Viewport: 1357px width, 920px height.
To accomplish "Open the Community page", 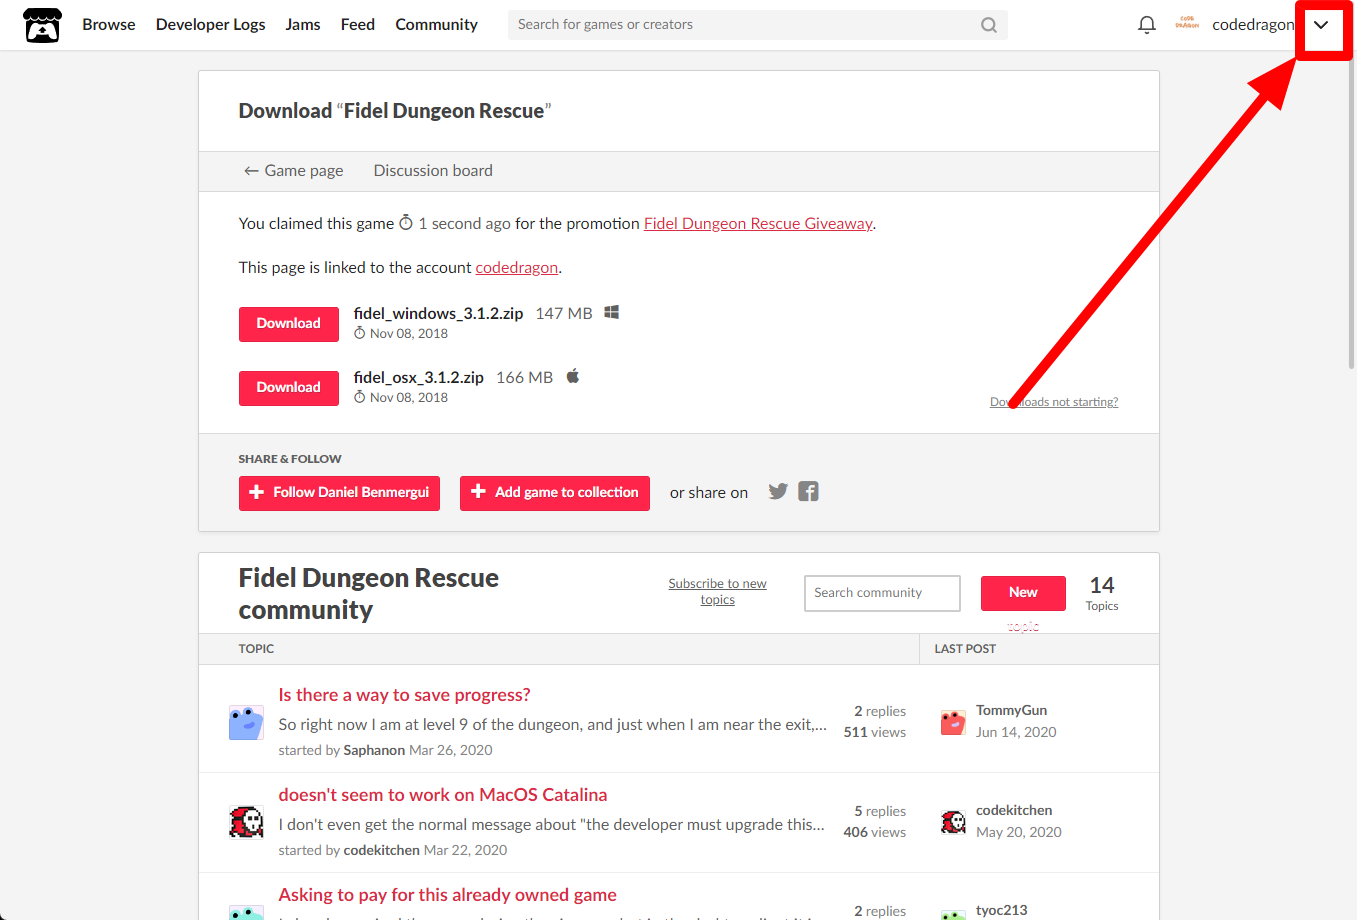I will [x=436, y=25].
